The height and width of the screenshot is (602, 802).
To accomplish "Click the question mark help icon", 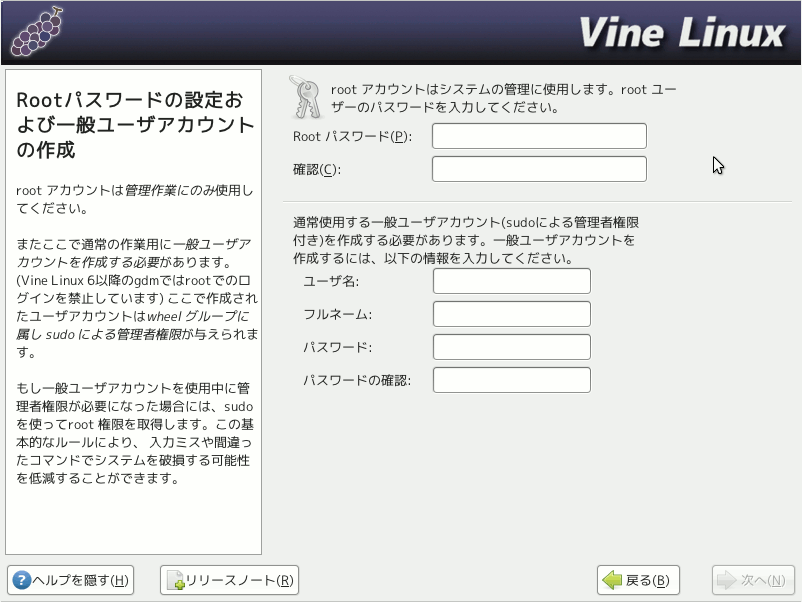I will 21,580.
